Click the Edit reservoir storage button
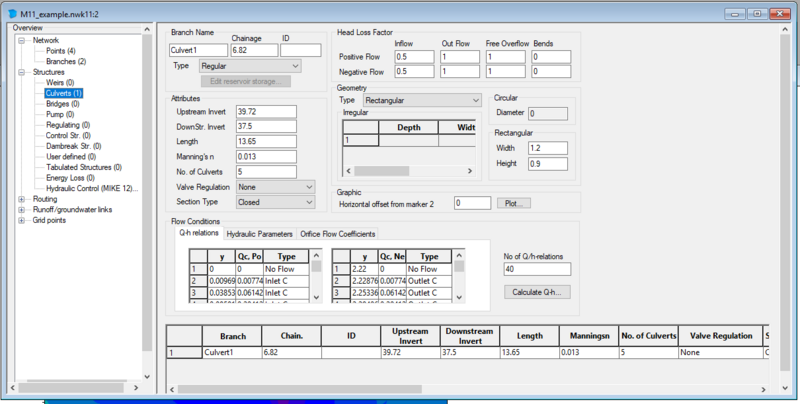 245,82
